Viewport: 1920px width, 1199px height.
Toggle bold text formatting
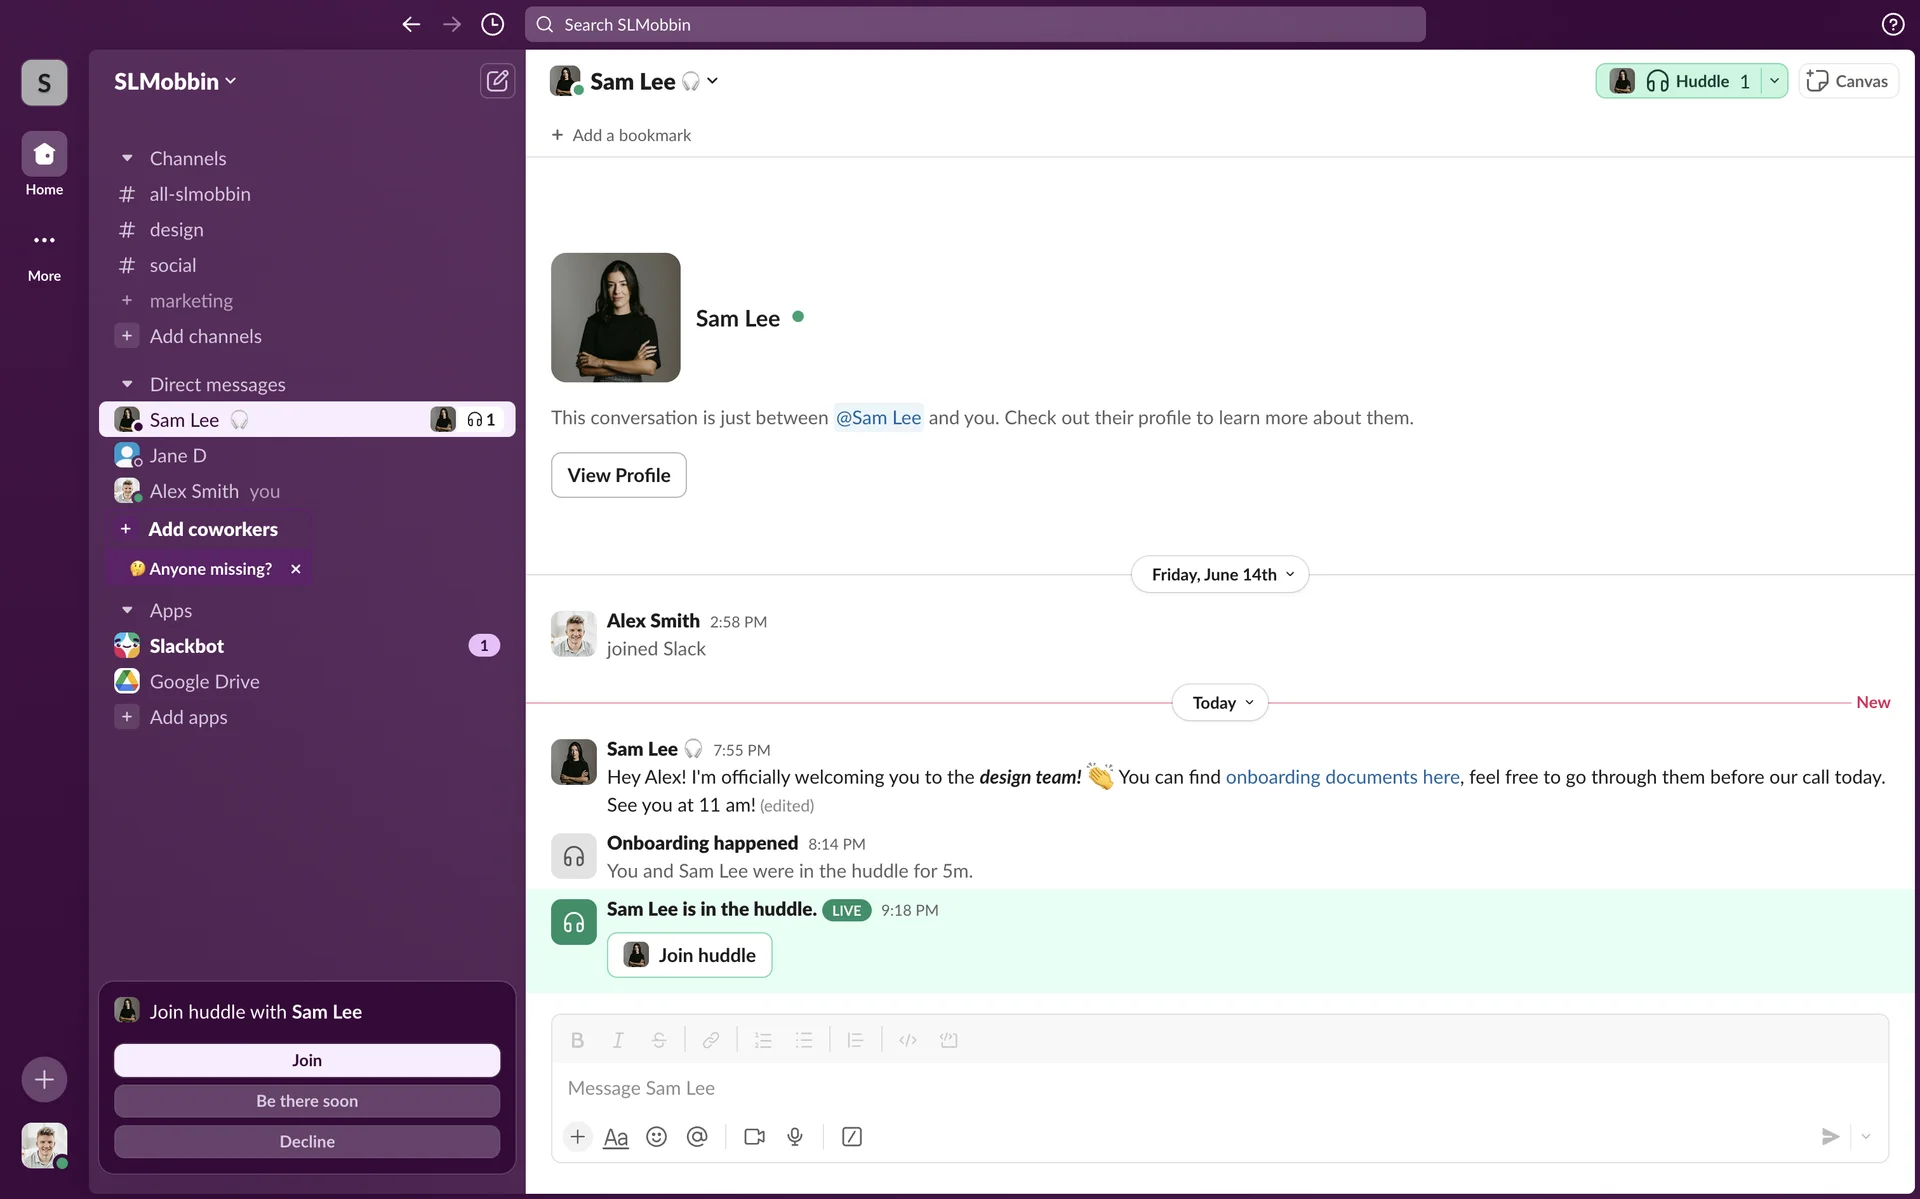(x=577, y=1041)
